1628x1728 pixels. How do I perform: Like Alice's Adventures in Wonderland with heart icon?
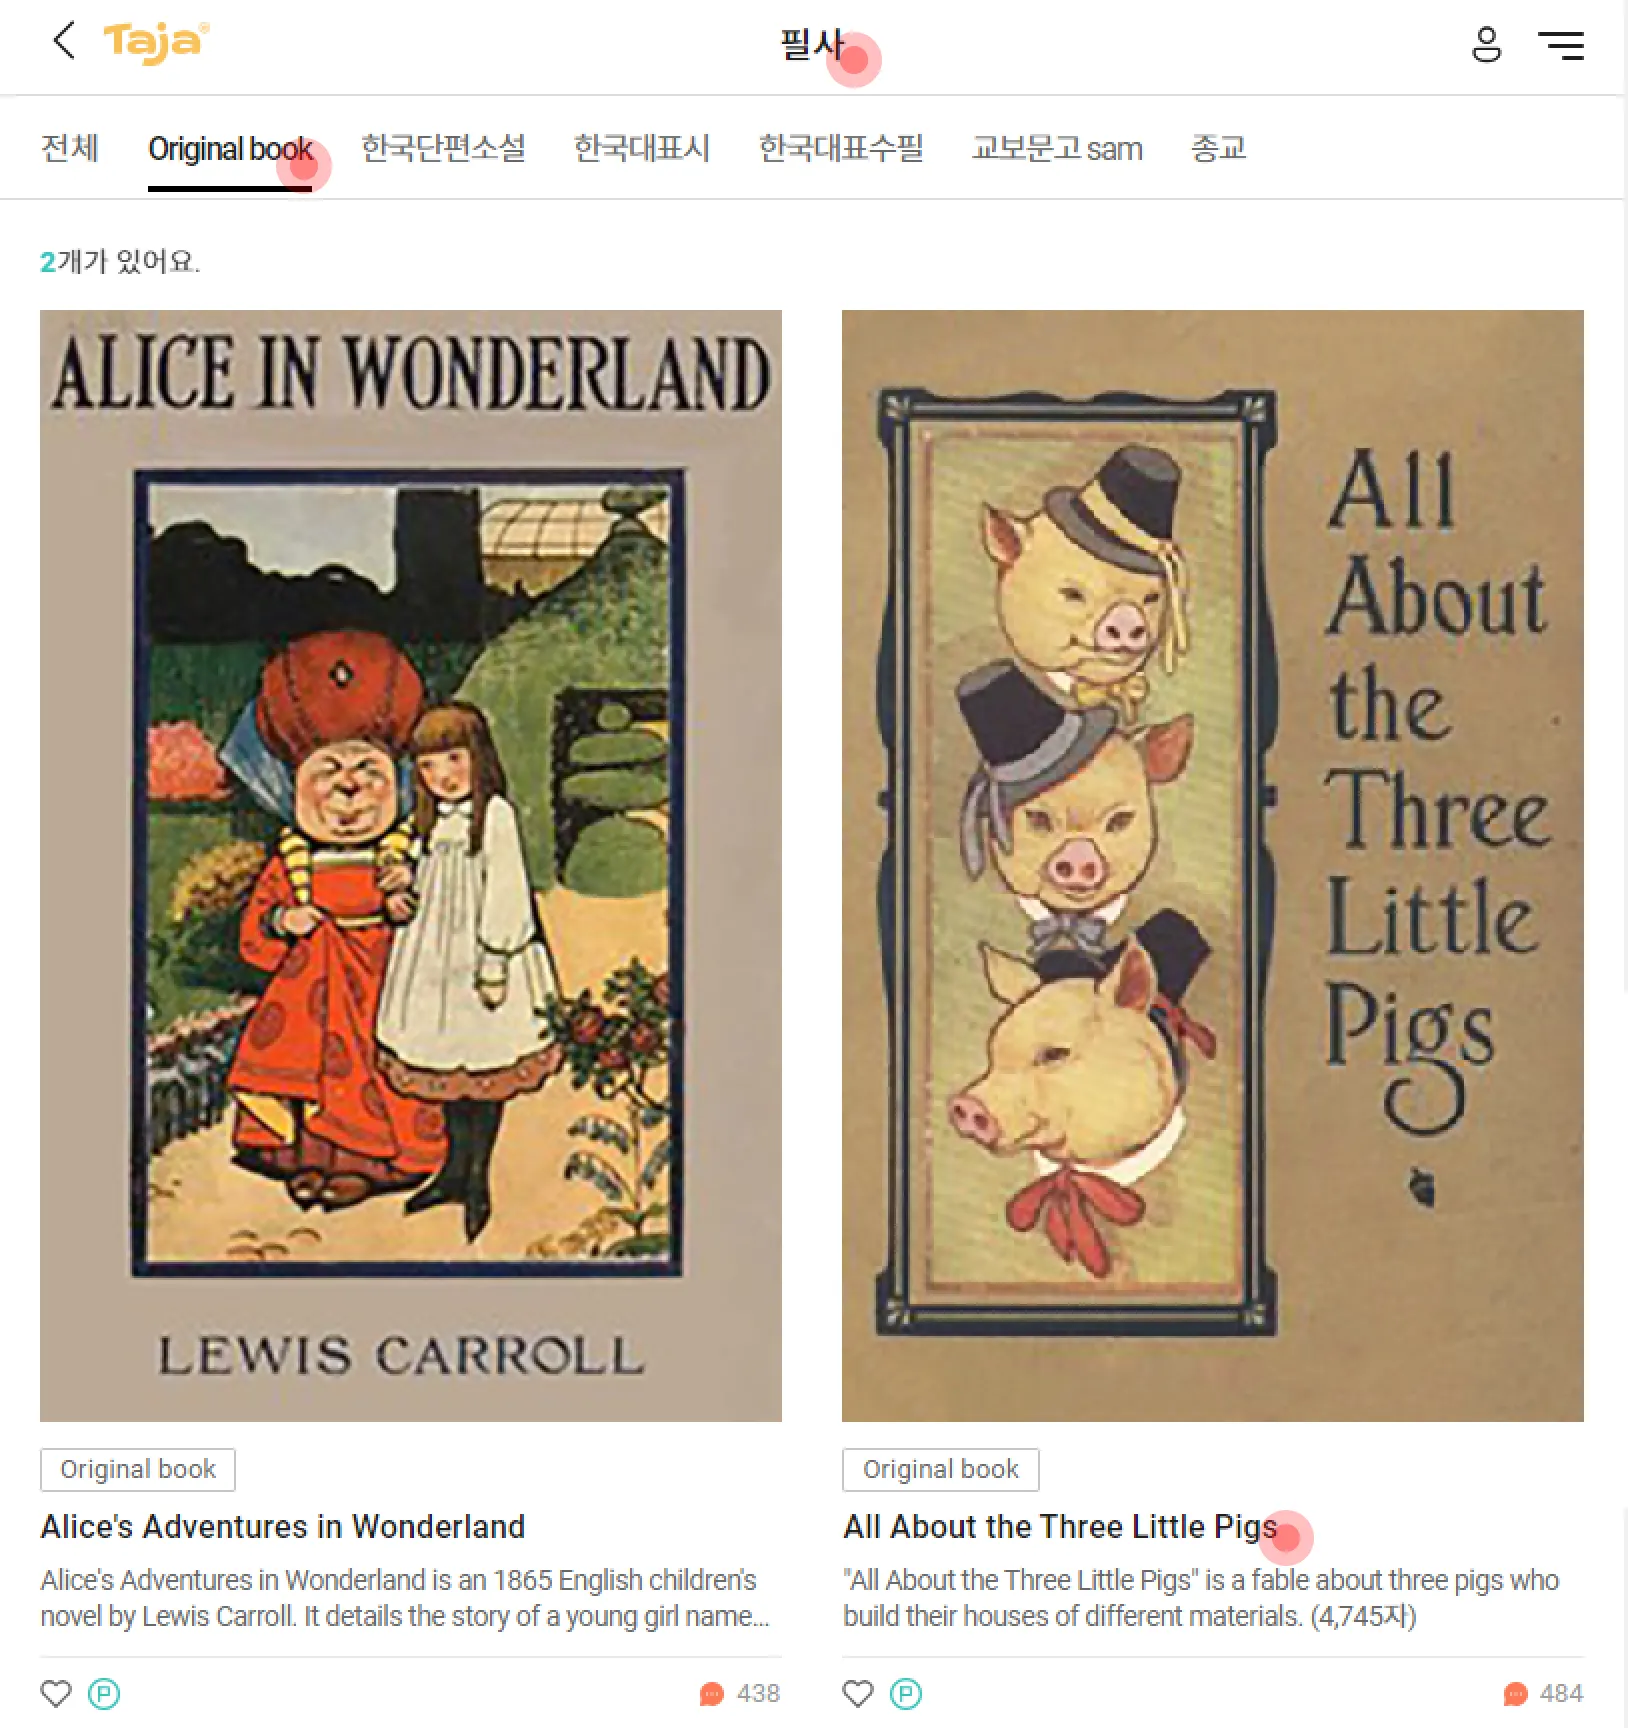[x=56, y=1694]
